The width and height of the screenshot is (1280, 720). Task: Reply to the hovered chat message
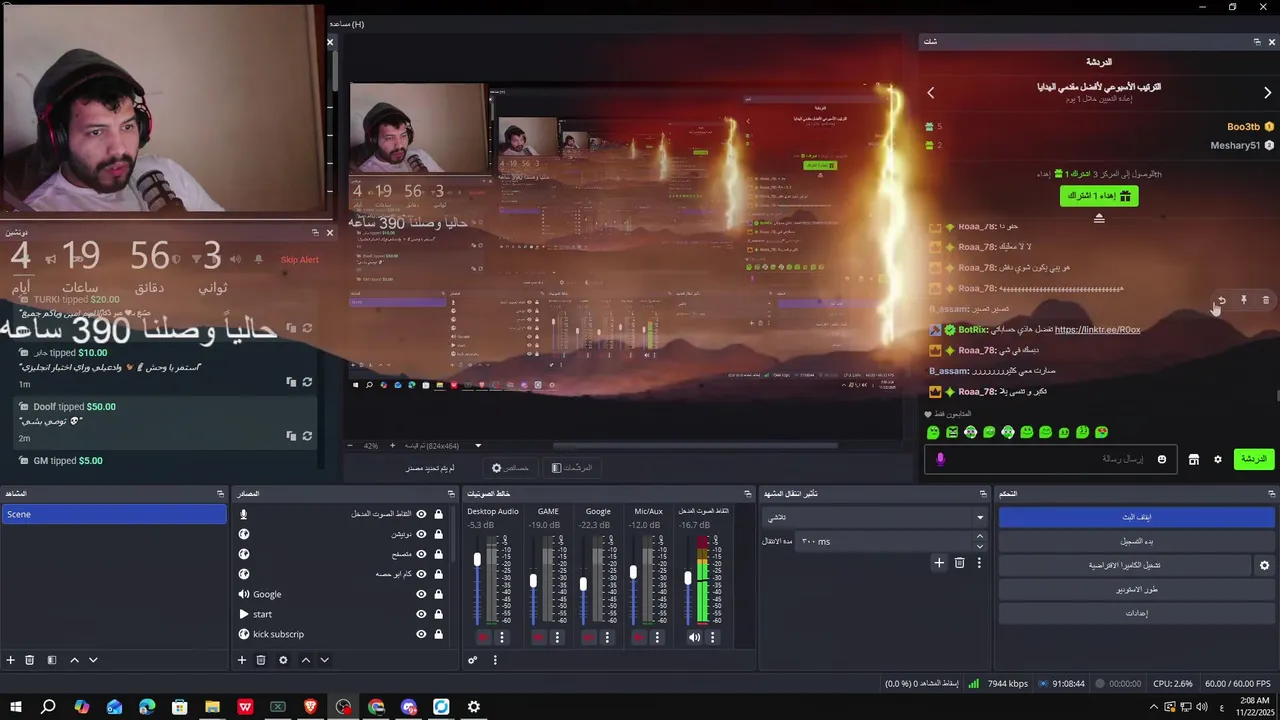[1221, 300]
